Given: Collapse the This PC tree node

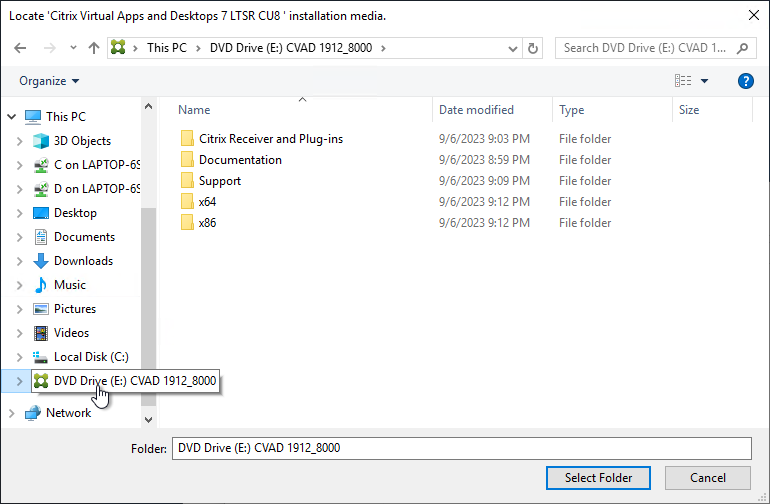Looking at the screenshot, I should (12, 117).
